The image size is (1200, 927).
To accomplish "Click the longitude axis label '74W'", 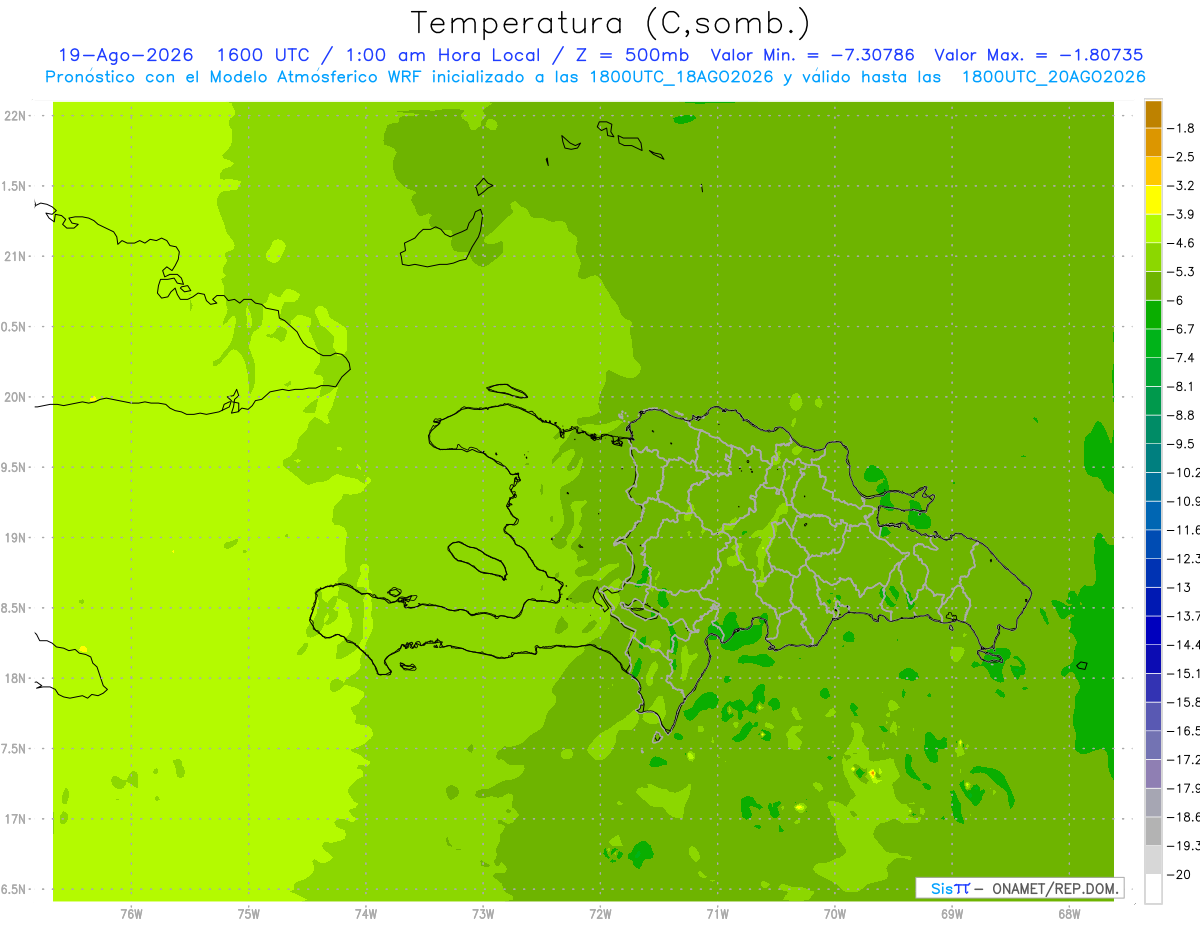I will 366,914.
